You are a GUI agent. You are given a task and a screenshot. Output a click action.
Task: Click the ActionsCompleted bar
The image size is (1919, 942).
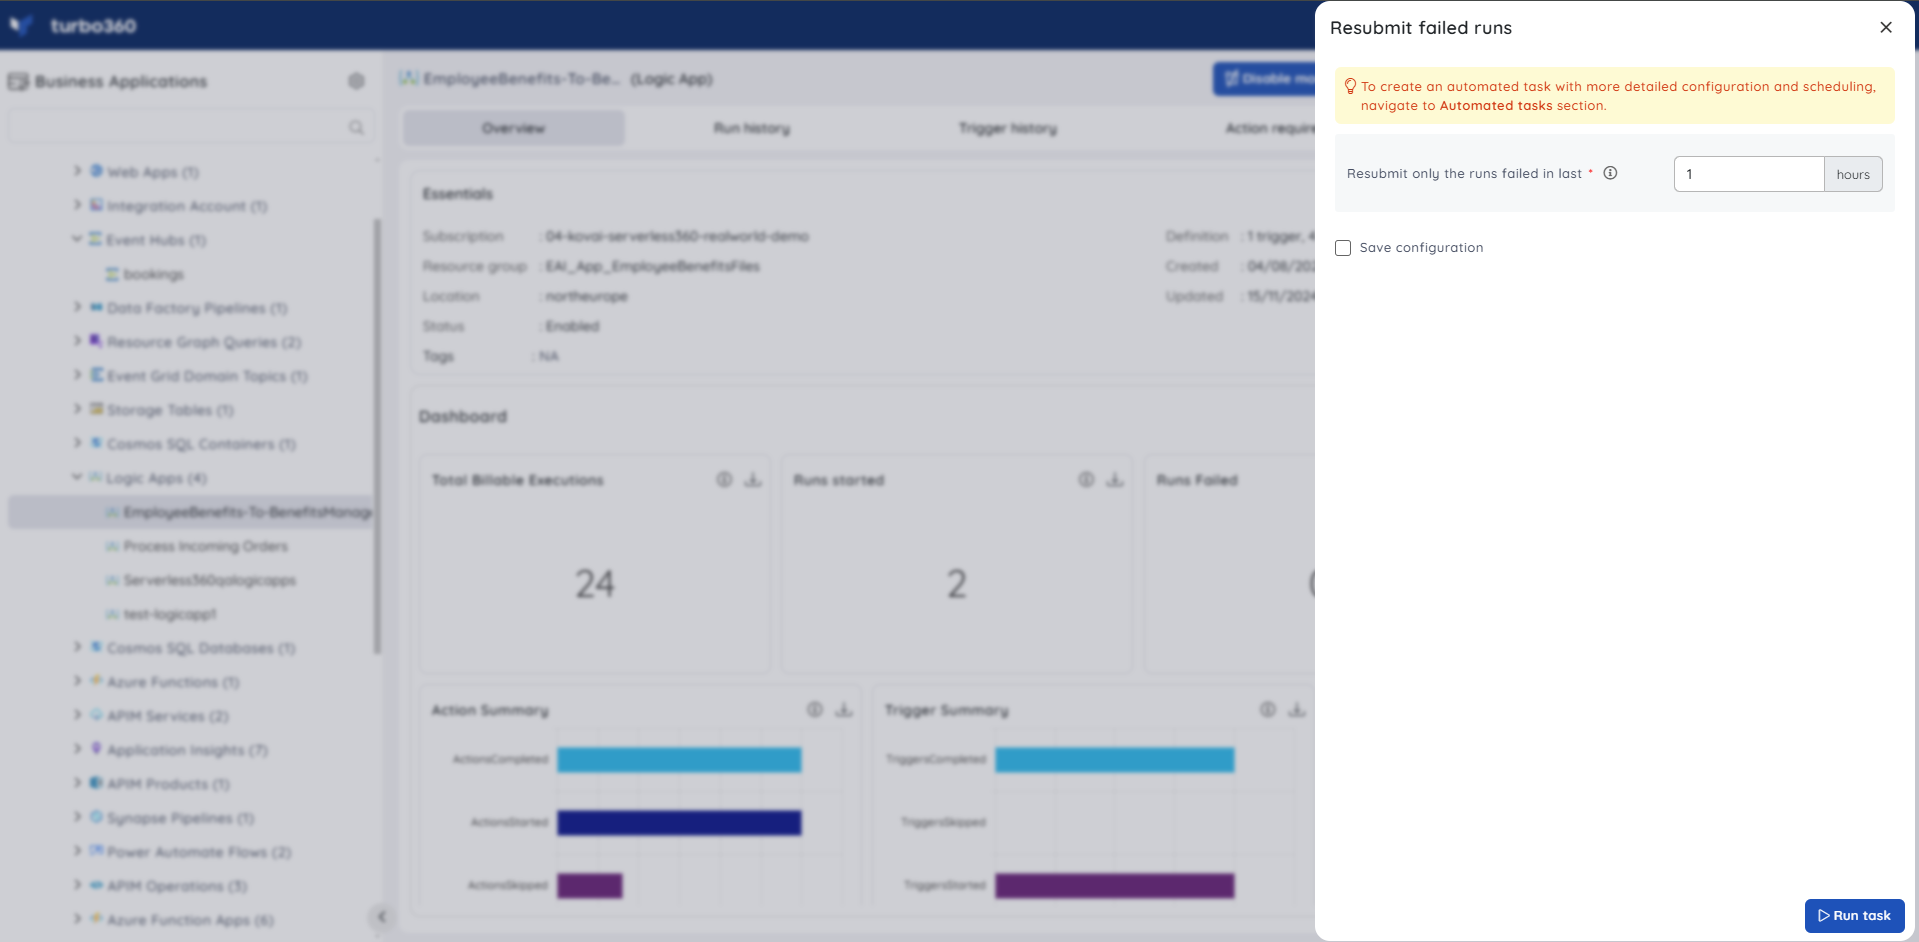(679, 760)
